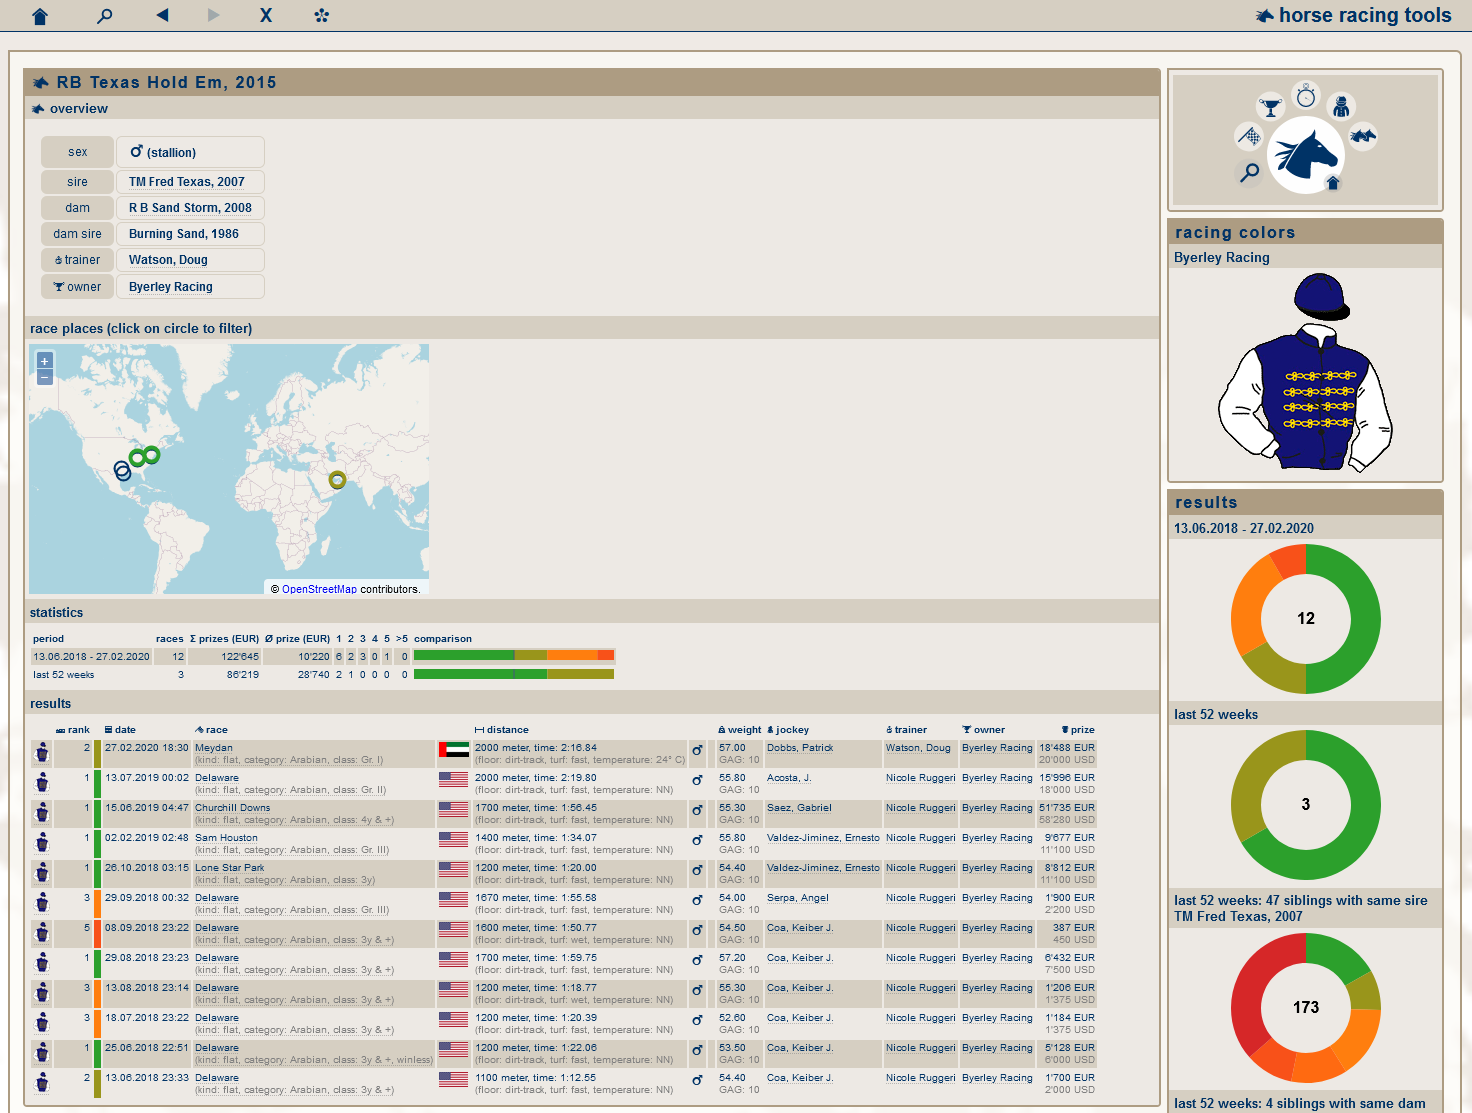This screenshot has width=1472, height=1113.
Task: Click the network nodes icon in top toolbar
Action: pyautogui.click(x=321, y=16)
